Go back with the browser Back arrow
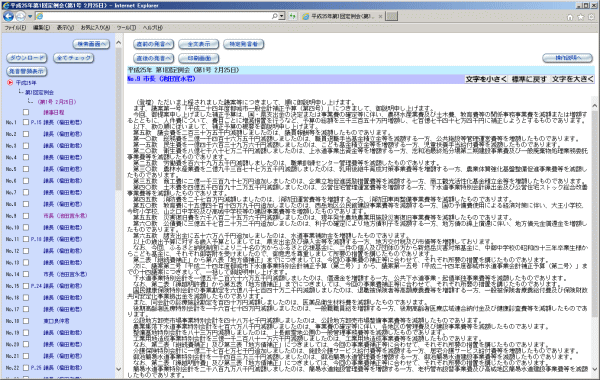The image size is (600, 380). (8, 16)
